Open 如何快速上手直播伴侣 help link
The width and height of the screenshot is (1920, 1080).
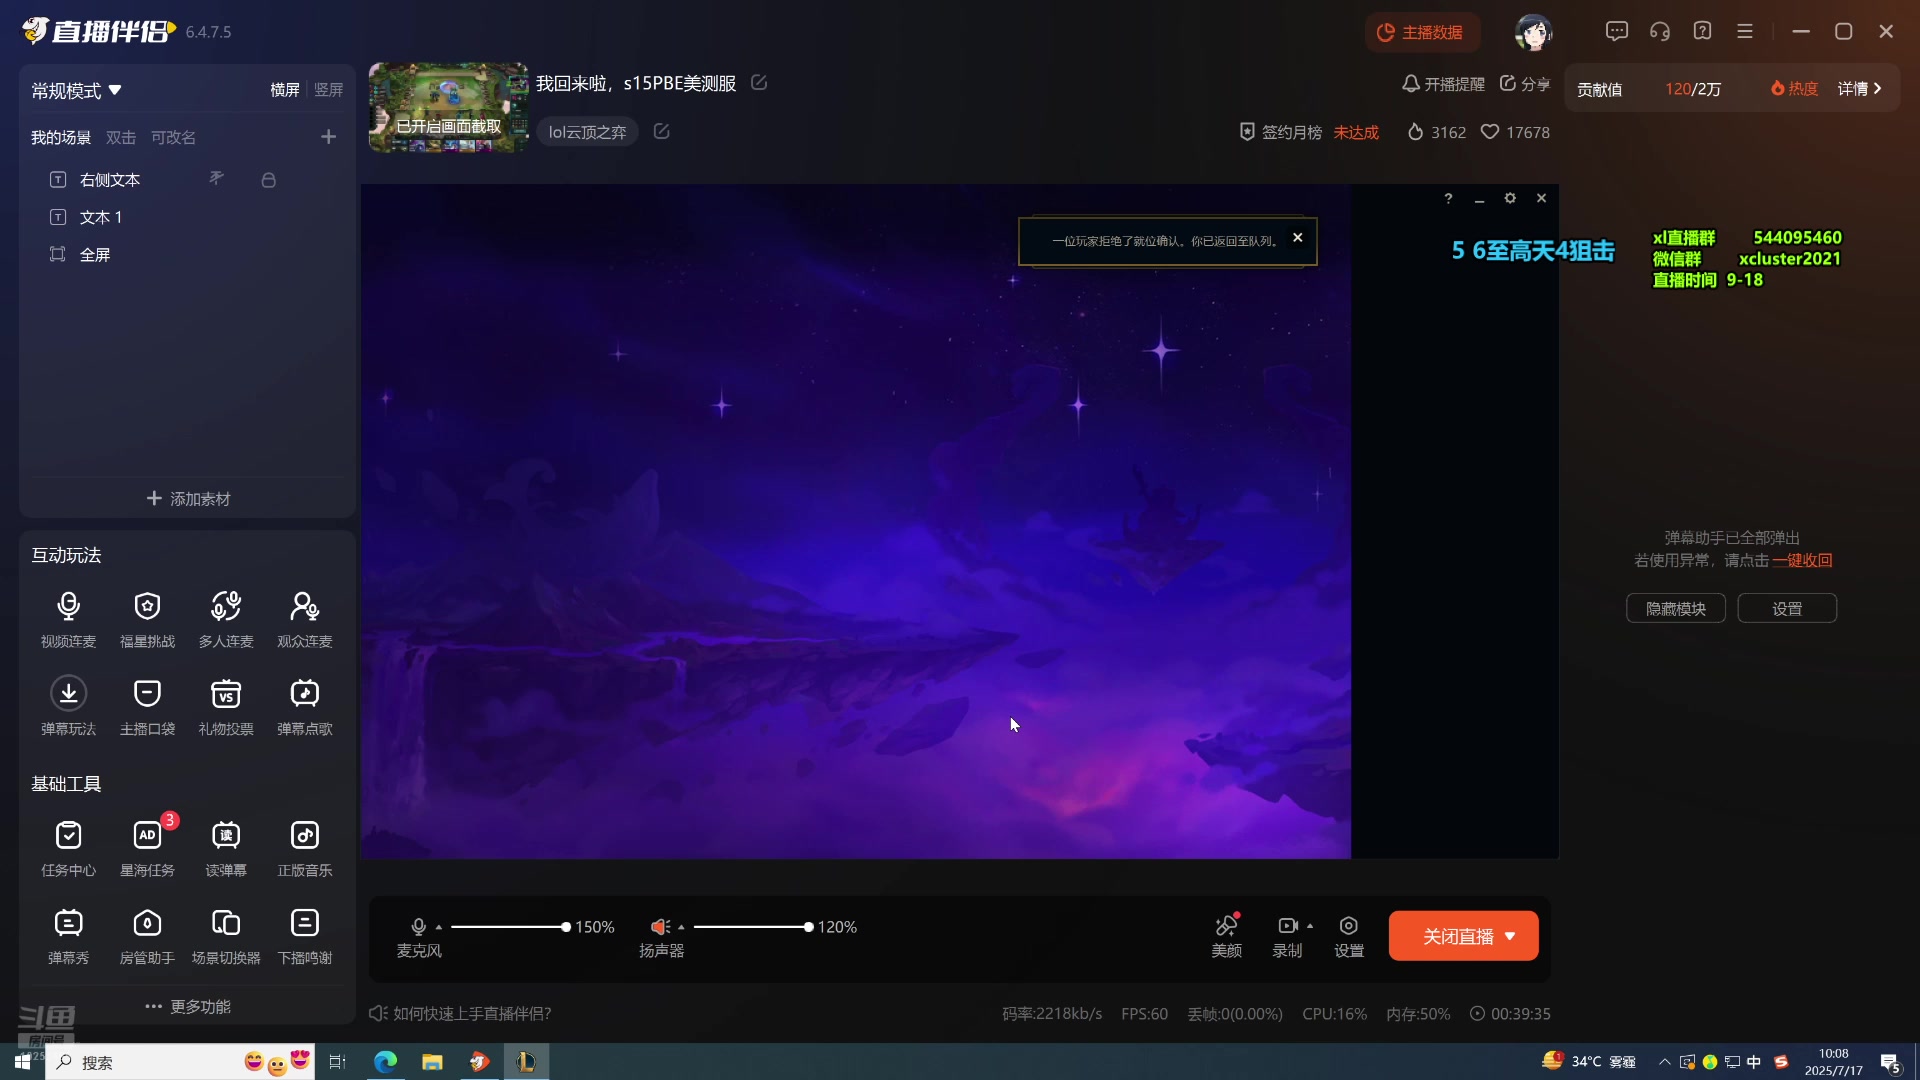click(x=461, y=1013)
